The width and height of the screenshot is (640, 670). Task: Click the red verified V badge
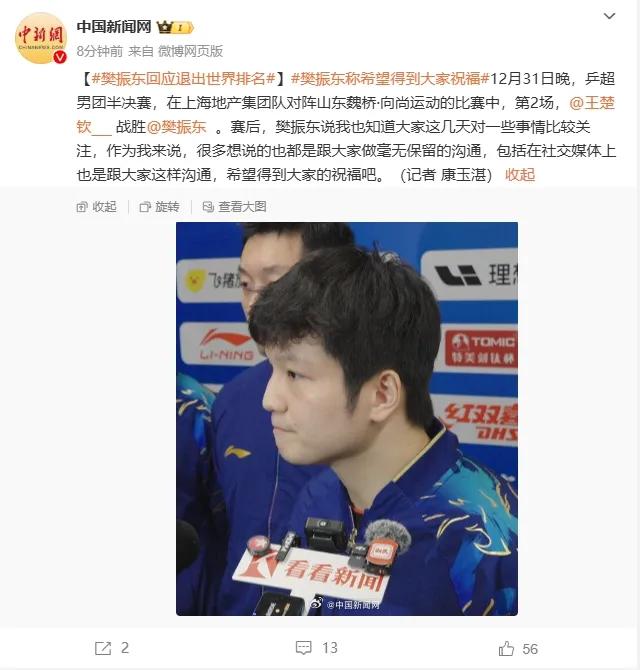click(x=60, y=57)
